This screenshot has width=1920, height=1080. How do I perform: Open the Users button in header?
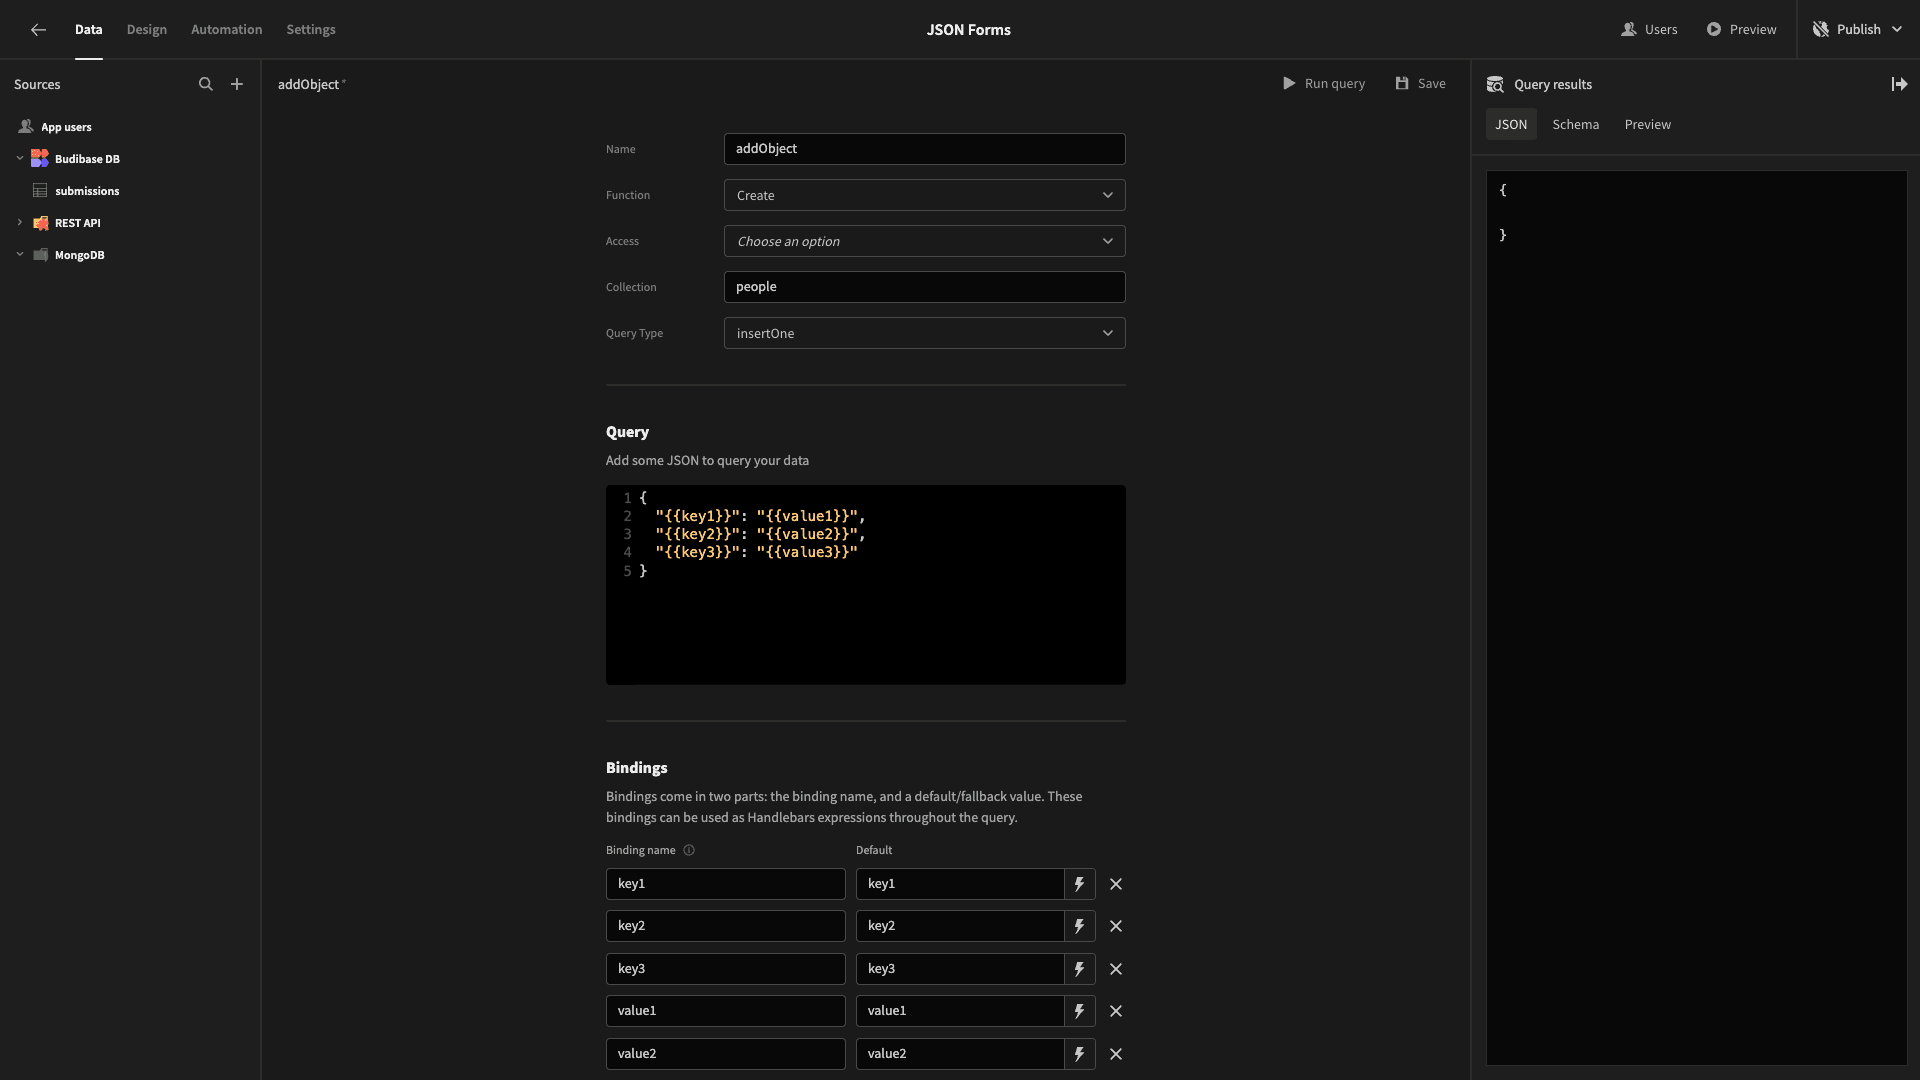point(1650,29)
